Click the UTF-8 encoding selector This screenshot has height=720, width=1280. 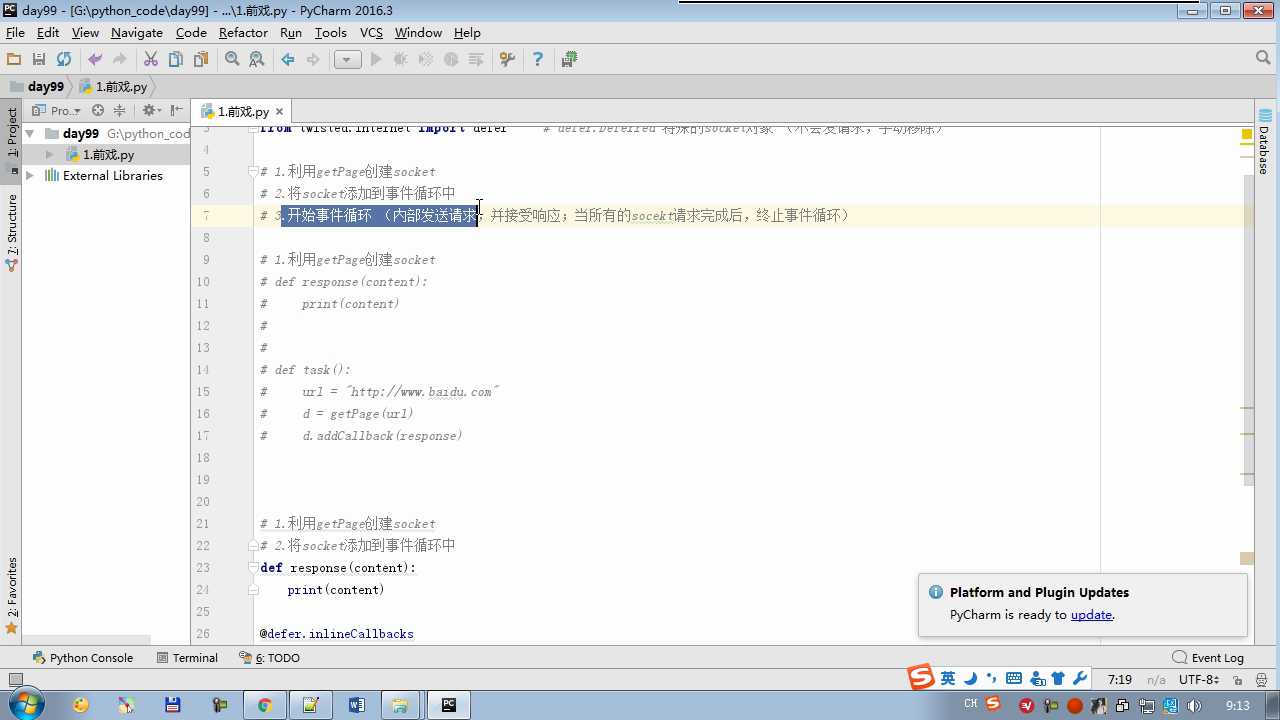(x=1198, y=680)
